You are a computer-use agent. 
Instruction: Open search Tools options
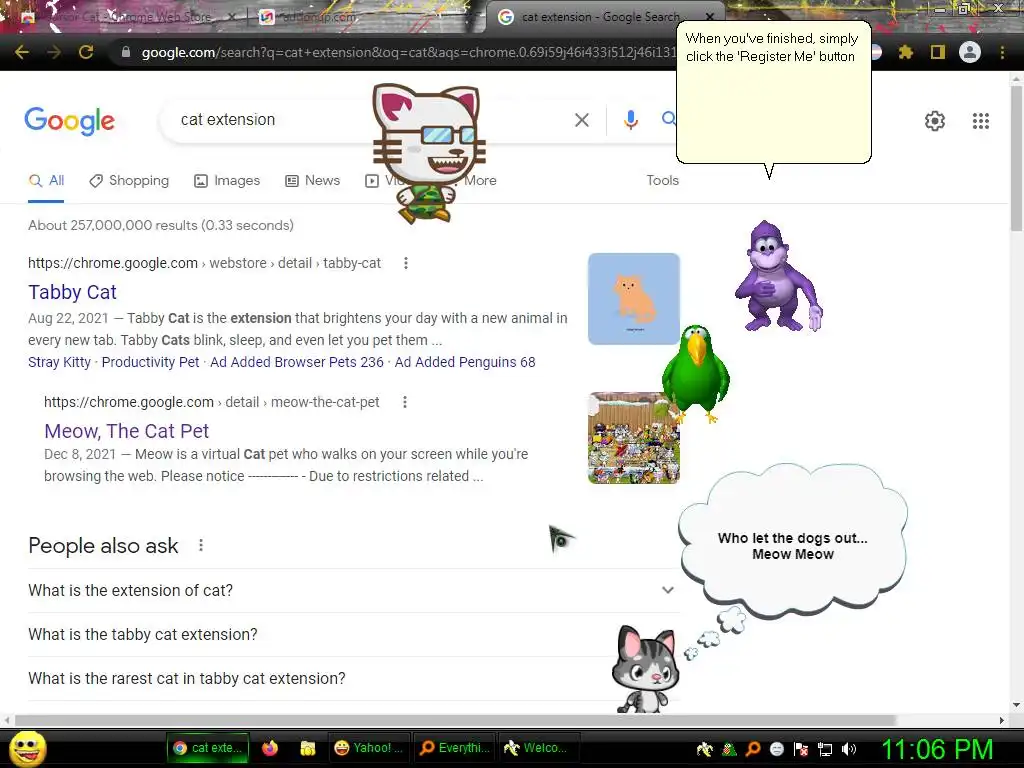click(x=662, y=181)
